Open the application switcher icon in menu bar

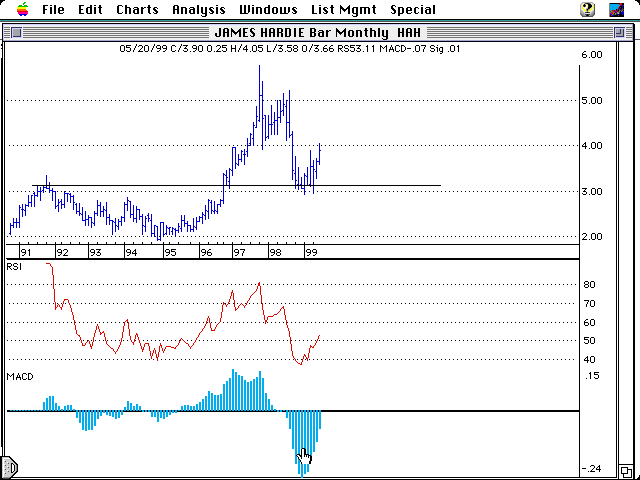[x=616, y=9]
